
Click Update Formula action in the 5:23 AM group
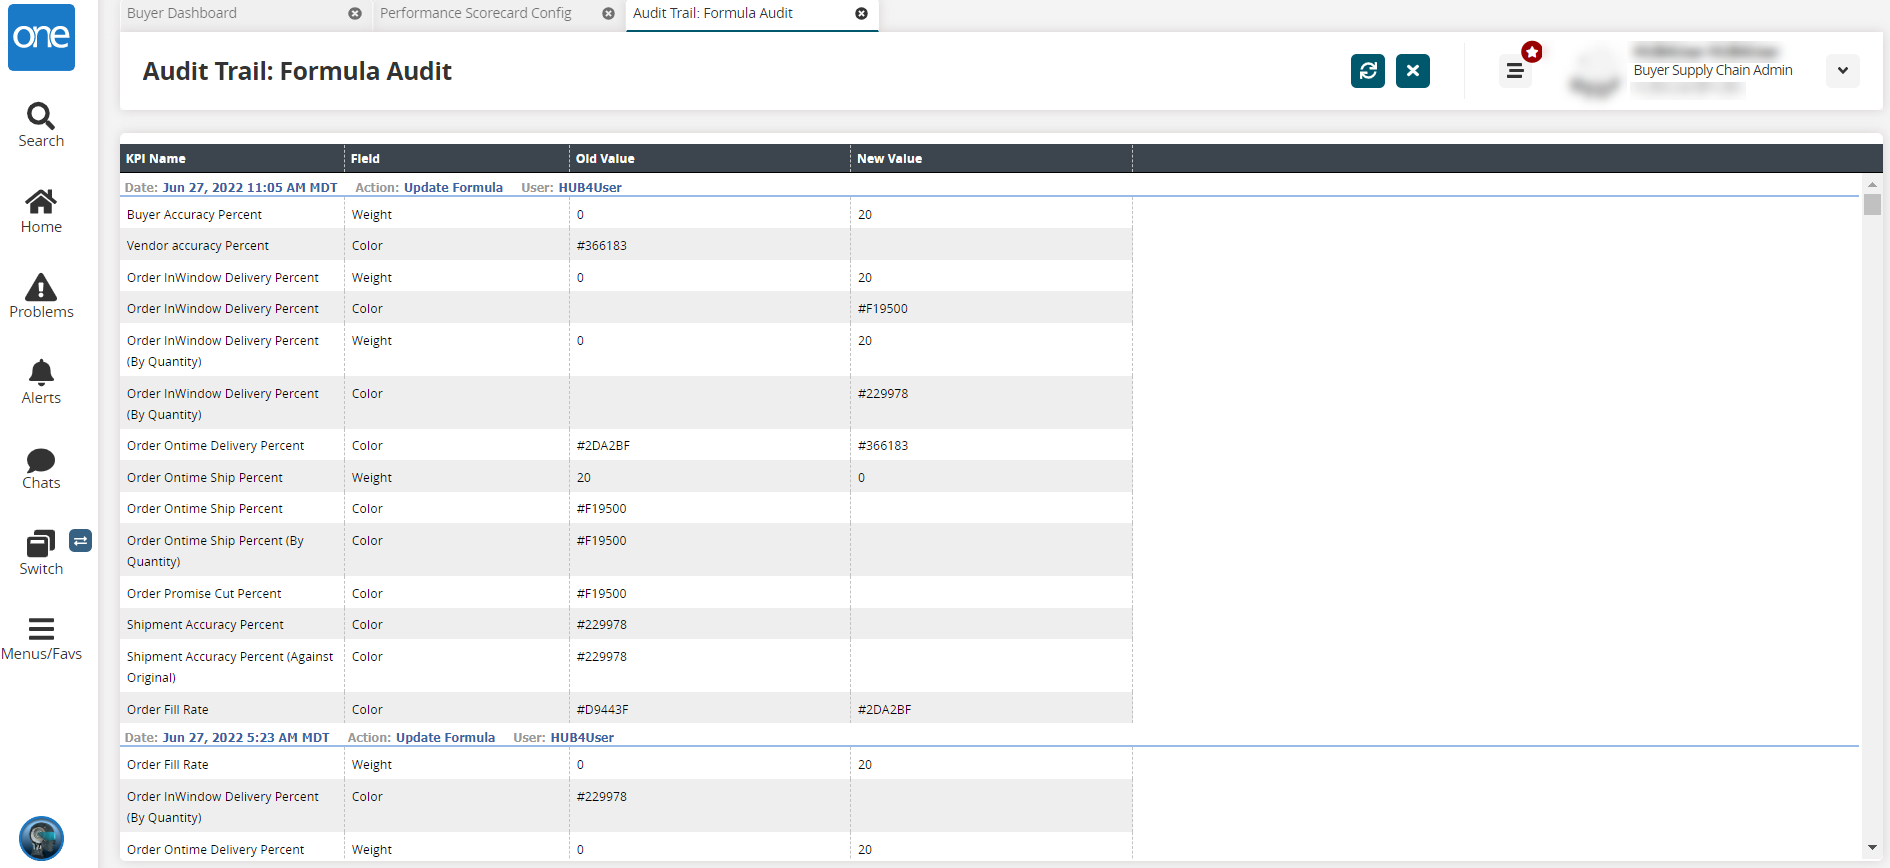pyautogui.click(x=445, y=738)
